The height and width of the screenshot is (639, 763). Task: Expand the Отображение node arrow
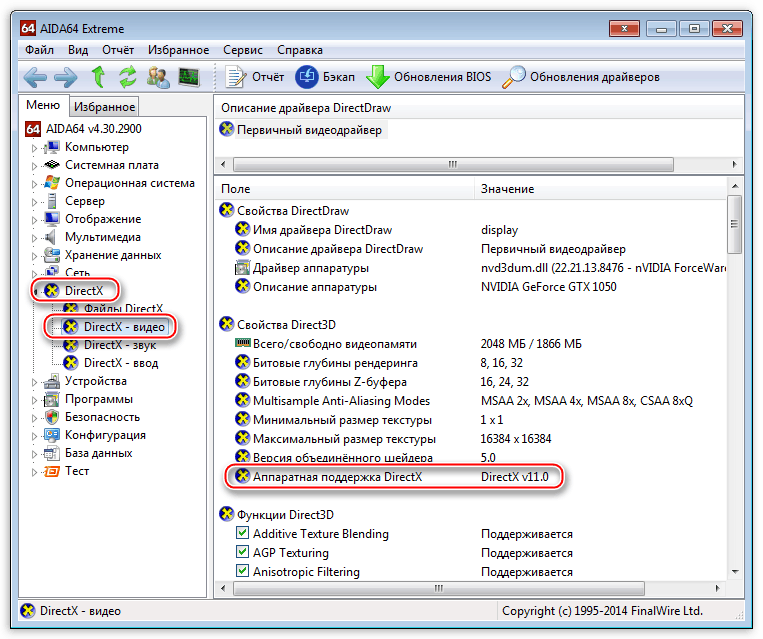click(34, 220)
